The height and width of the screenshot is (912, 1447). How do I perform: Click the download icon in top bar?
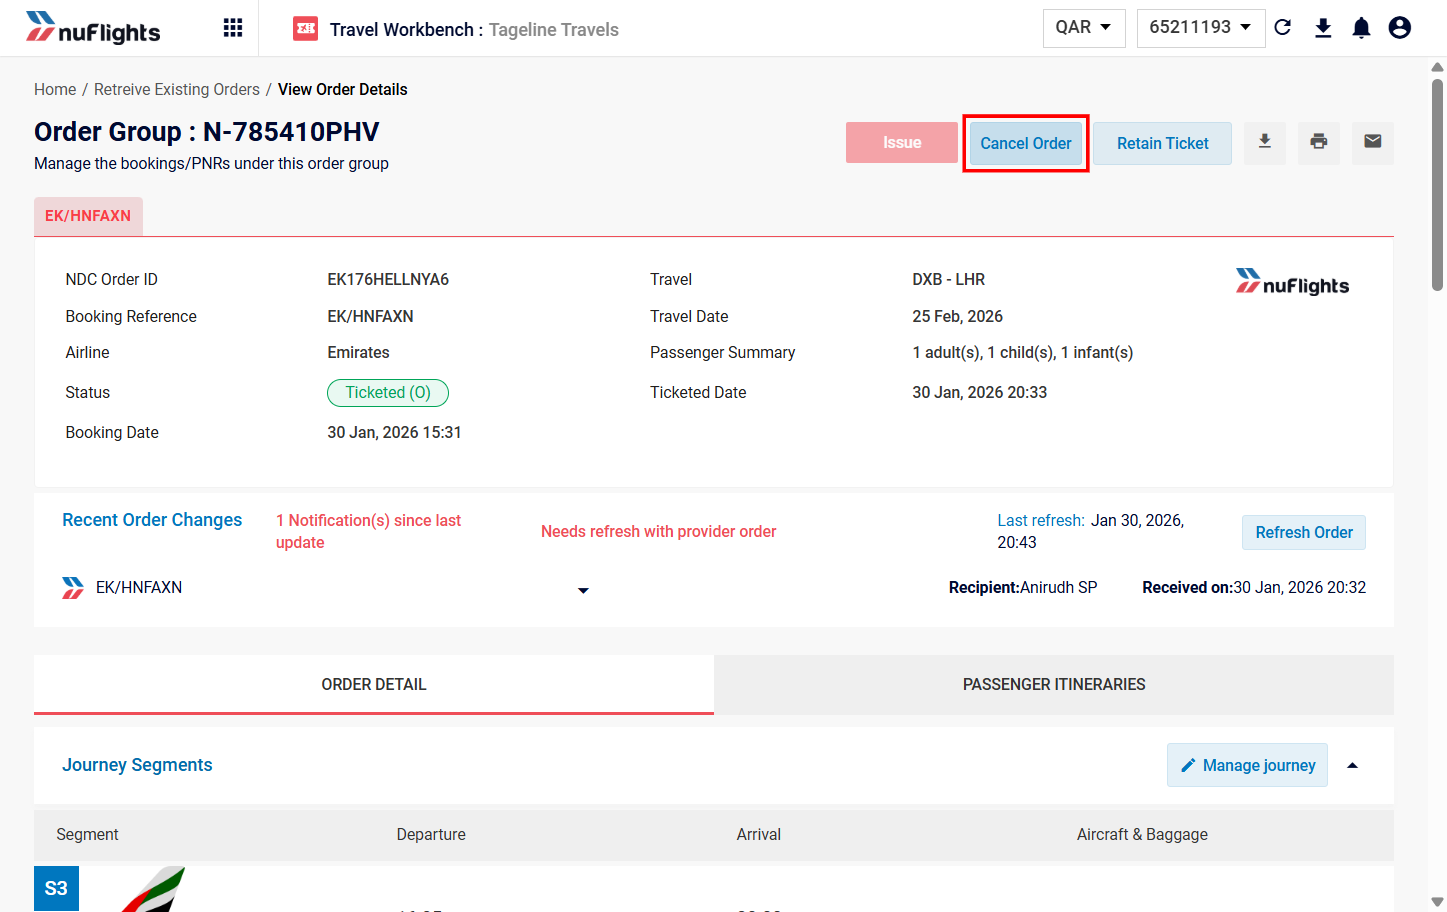pyautogui.click(x=1323, y=28)
